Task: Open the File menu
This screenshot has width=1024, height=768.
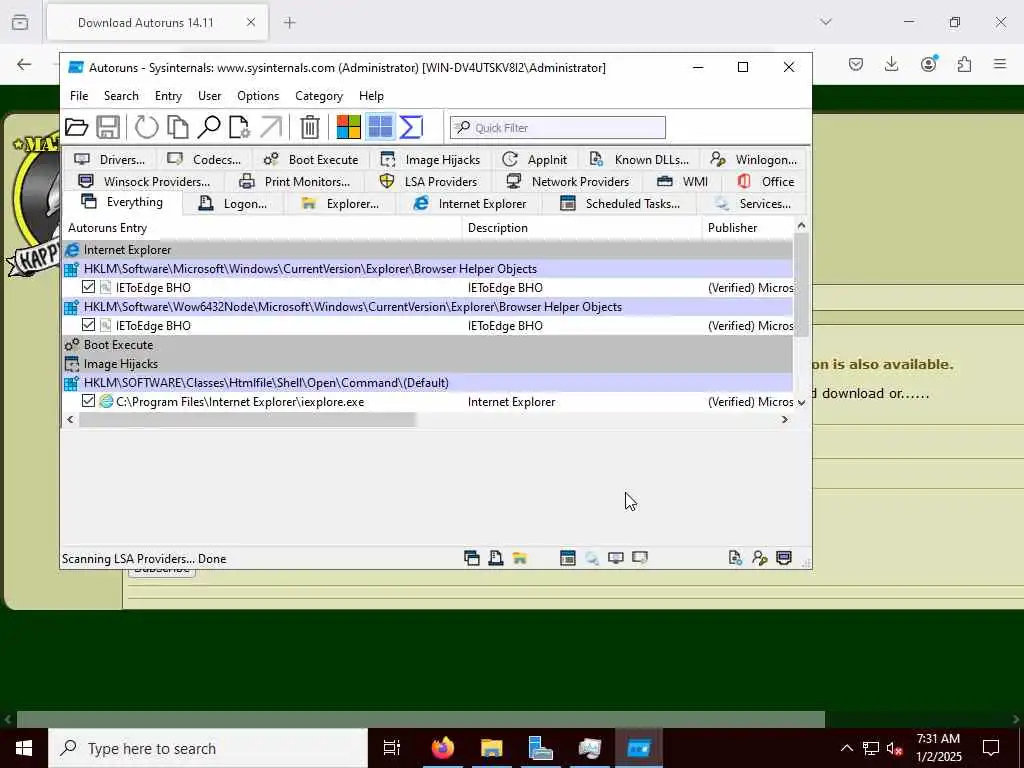Action: [79, 96]
